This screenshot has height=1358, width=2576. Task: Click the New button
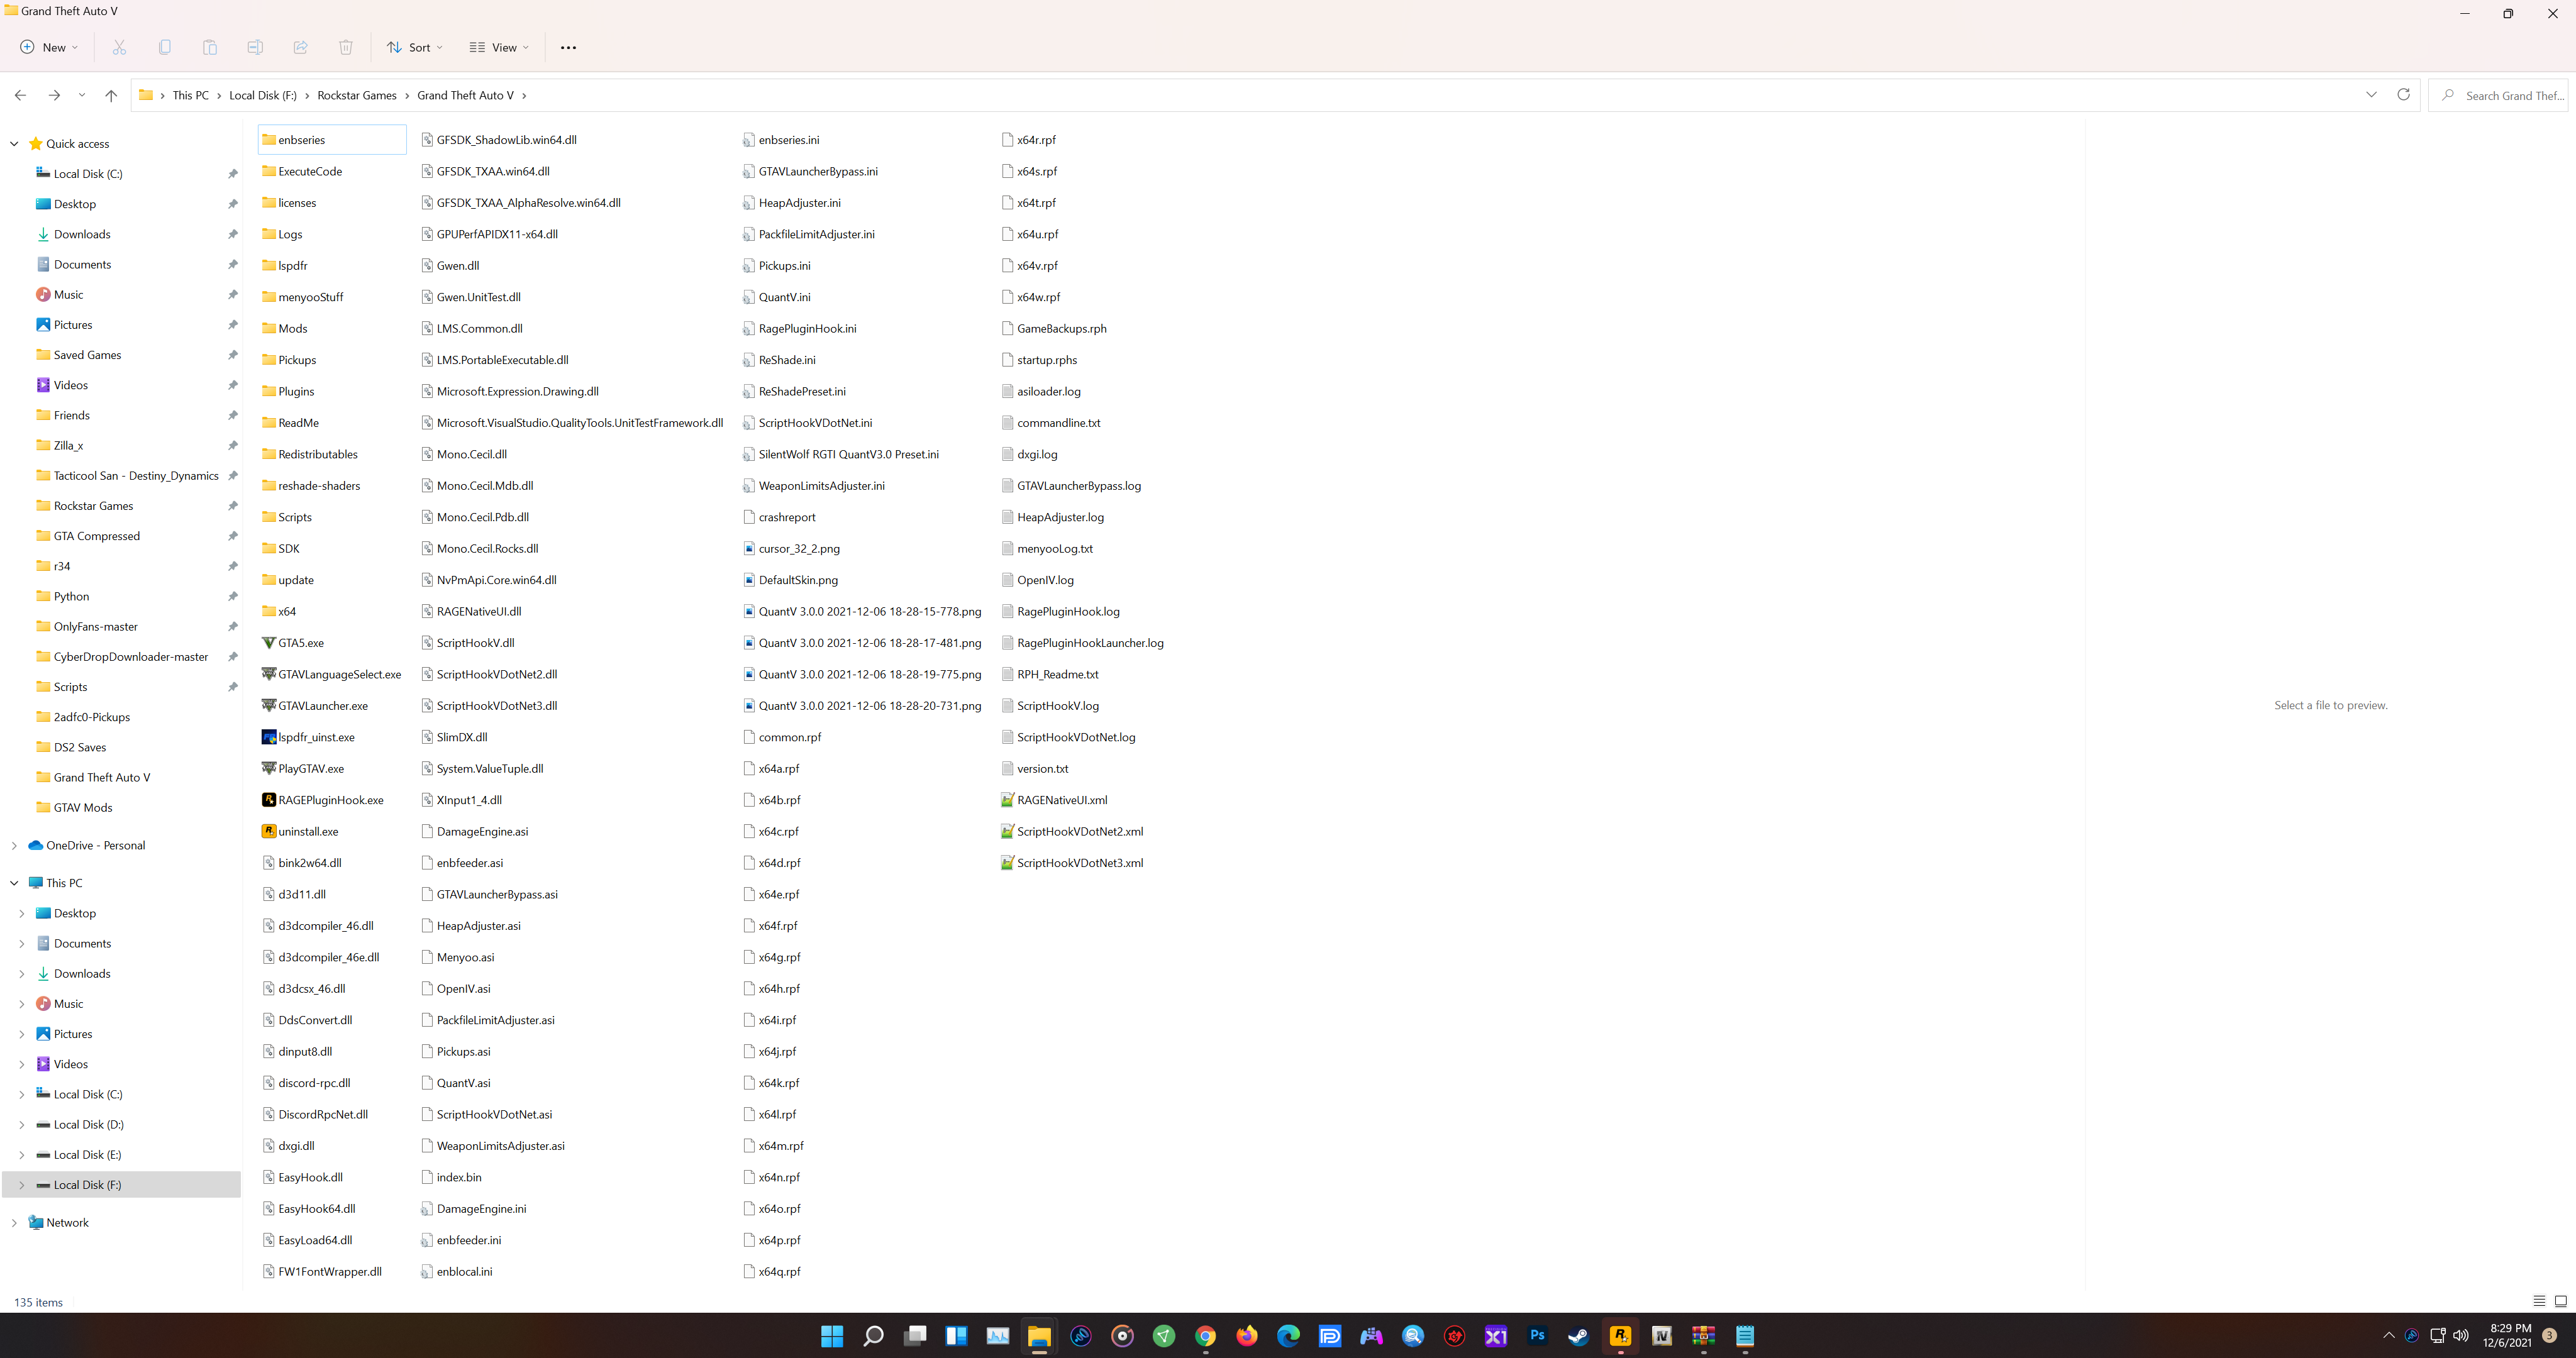[48, 47]
